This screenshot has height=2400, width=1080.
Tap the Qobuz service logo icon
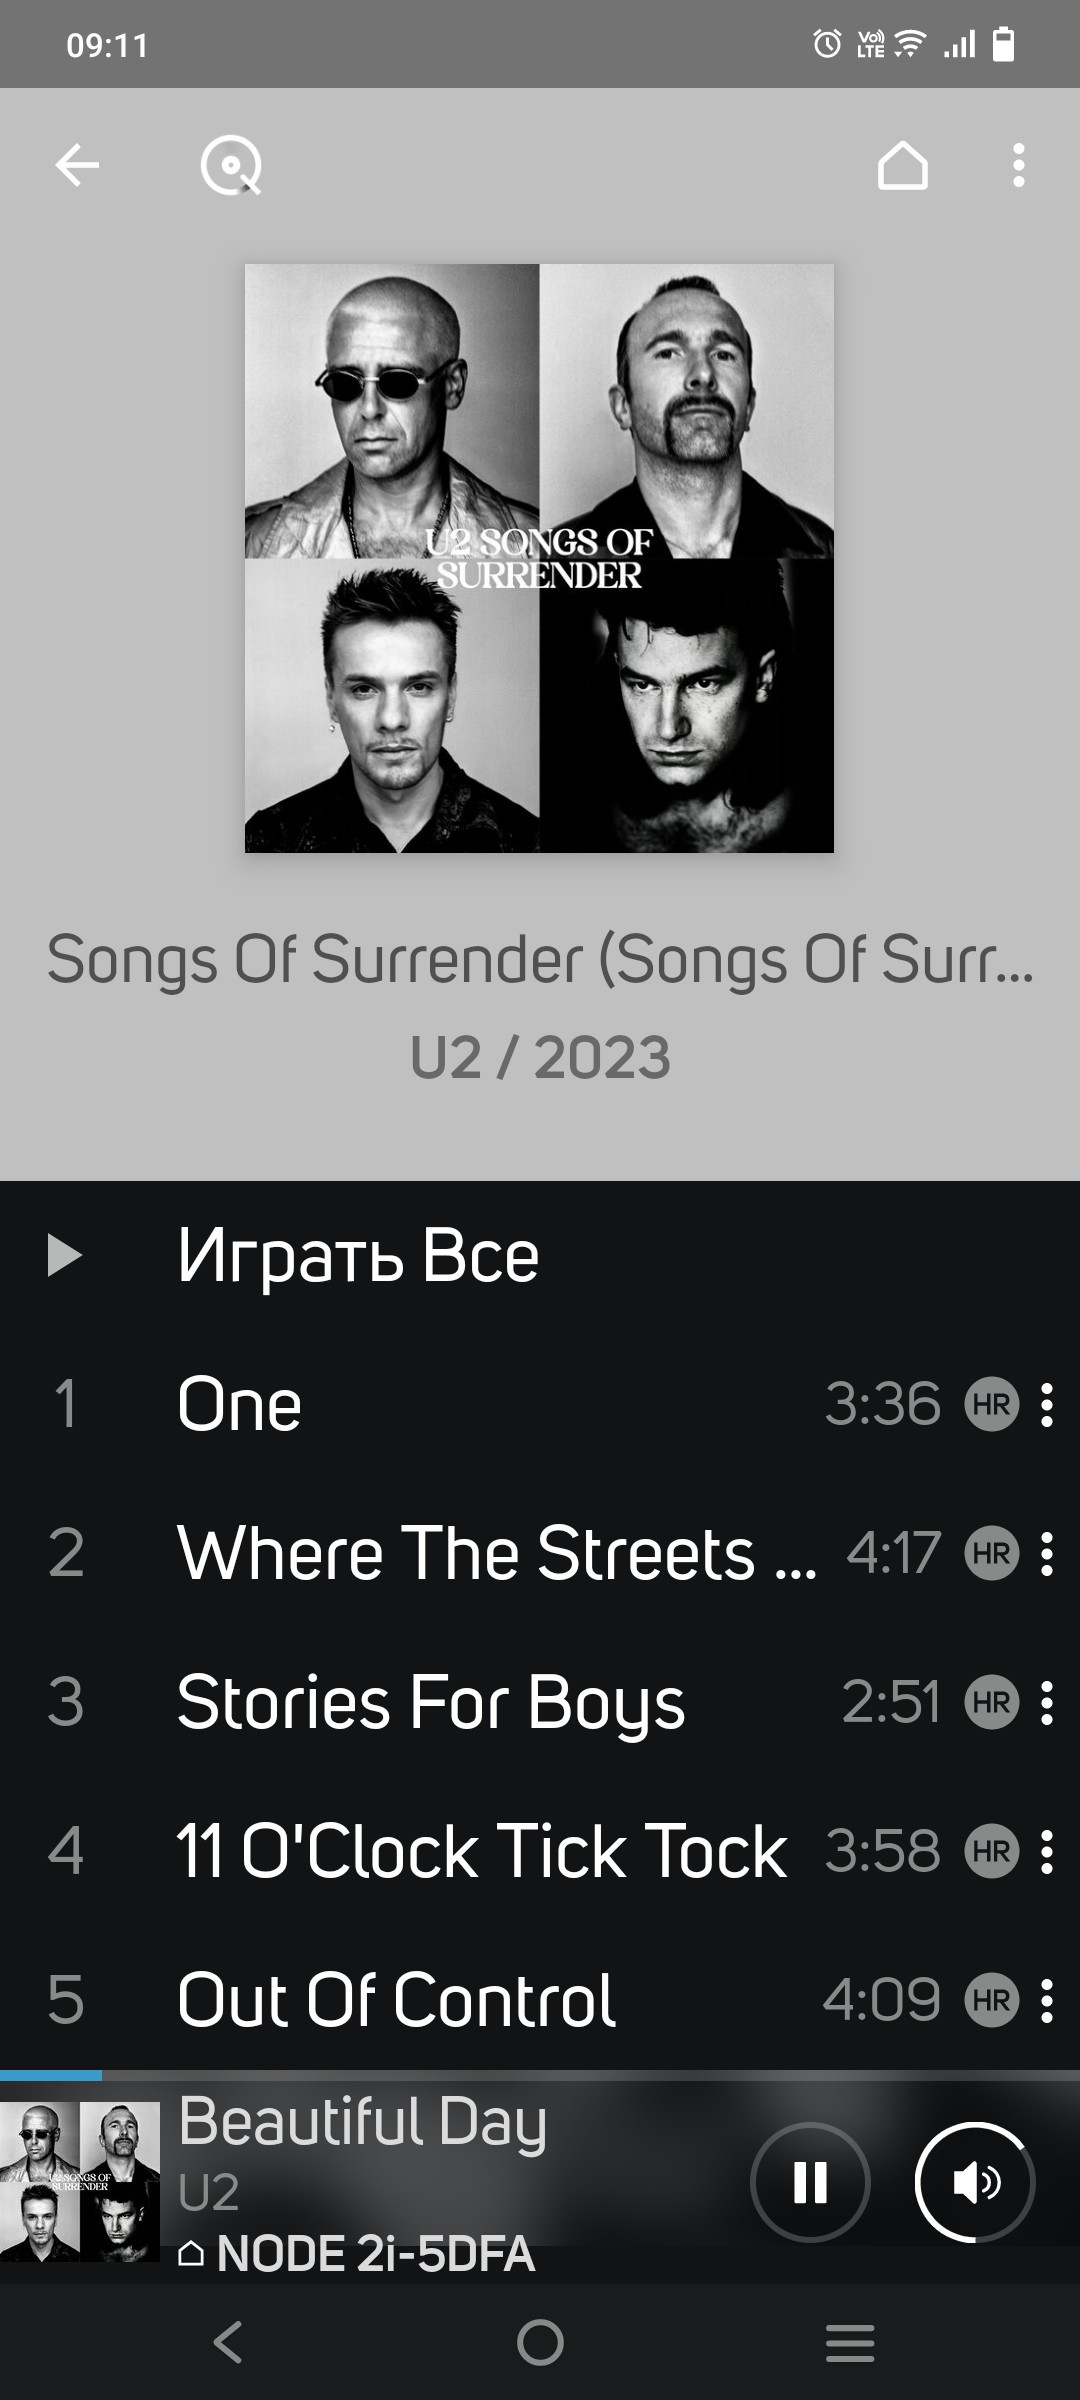coord(232,165)
